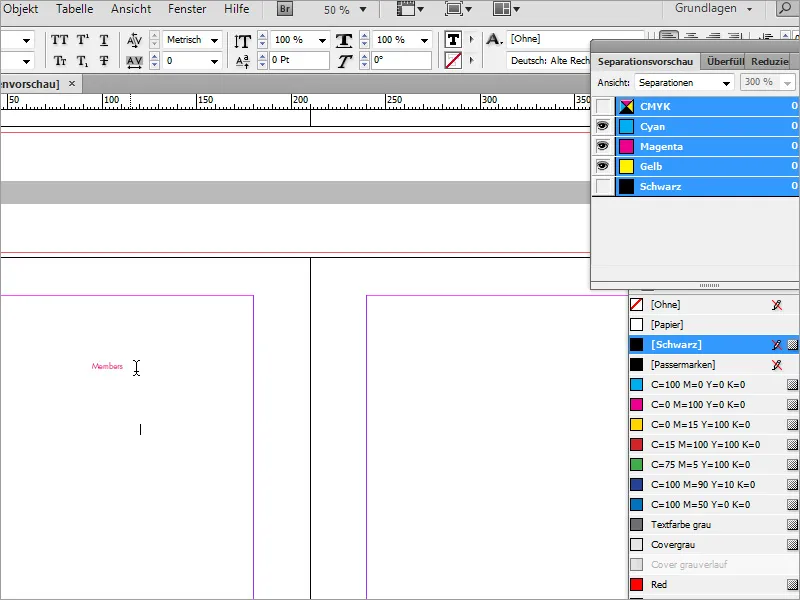The height and width of the screenshot is (600, 800).
Task: Expand the stroke color flyout arrow
Action: [x=471, y=61]
